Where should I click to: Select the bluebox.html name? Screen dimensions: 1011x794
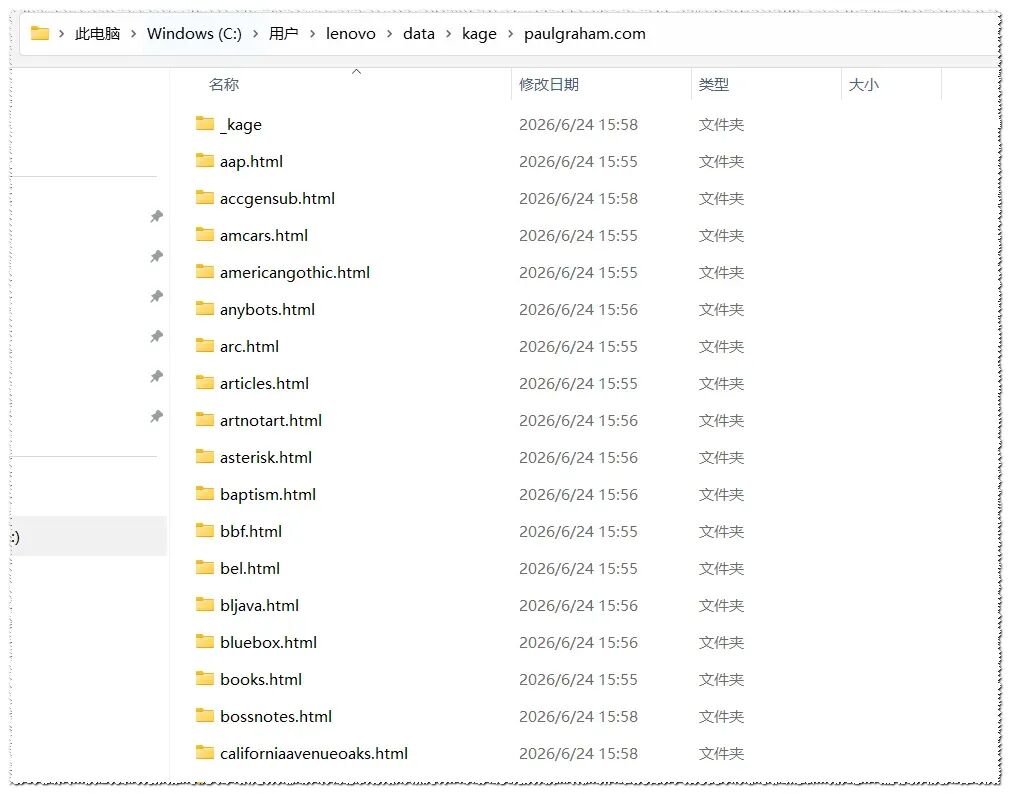click(x=268, y=642)
